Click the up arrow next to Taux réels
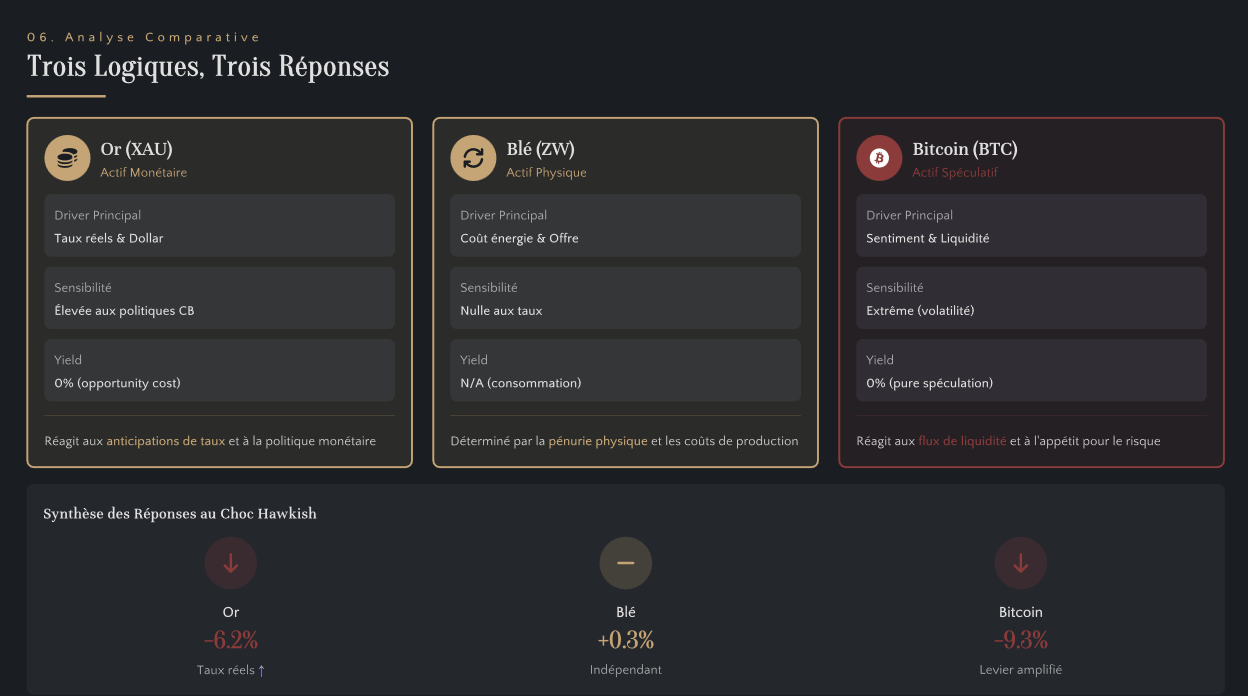Viewport: 1248px width, 696px height. tap(262, 670)
